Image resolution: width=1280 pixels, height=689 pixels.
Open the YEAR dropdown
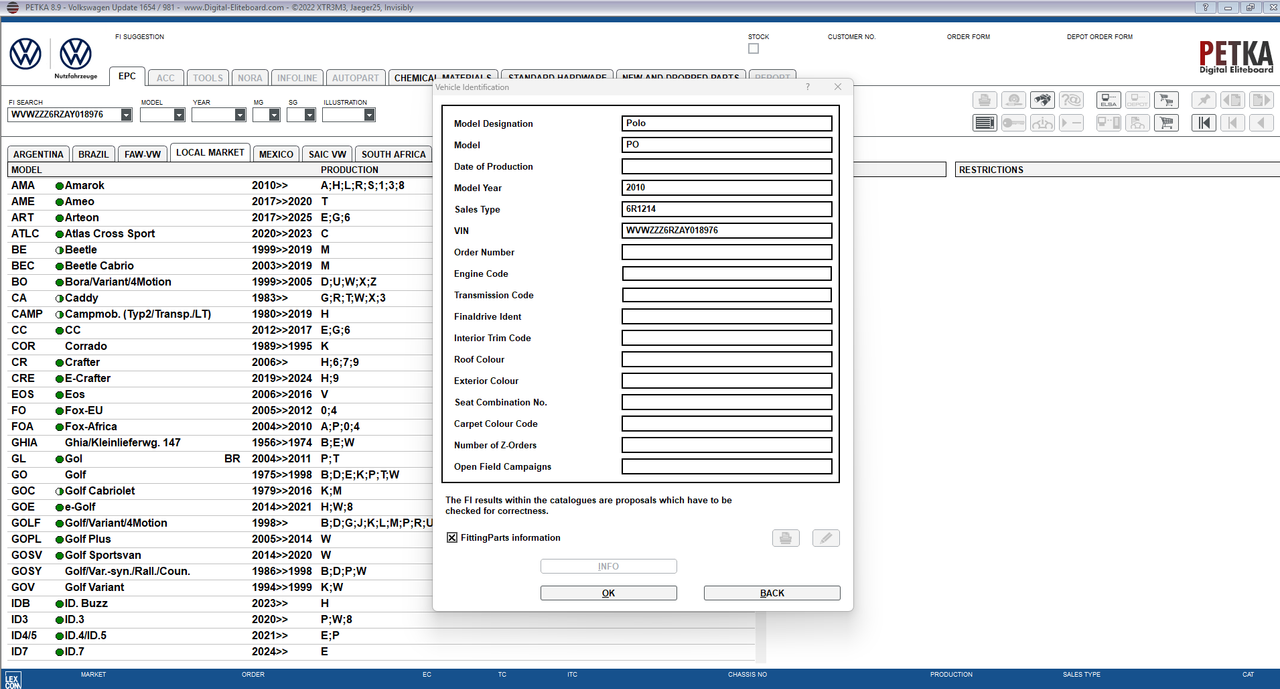pyautogui.click(x=240, y=115)
